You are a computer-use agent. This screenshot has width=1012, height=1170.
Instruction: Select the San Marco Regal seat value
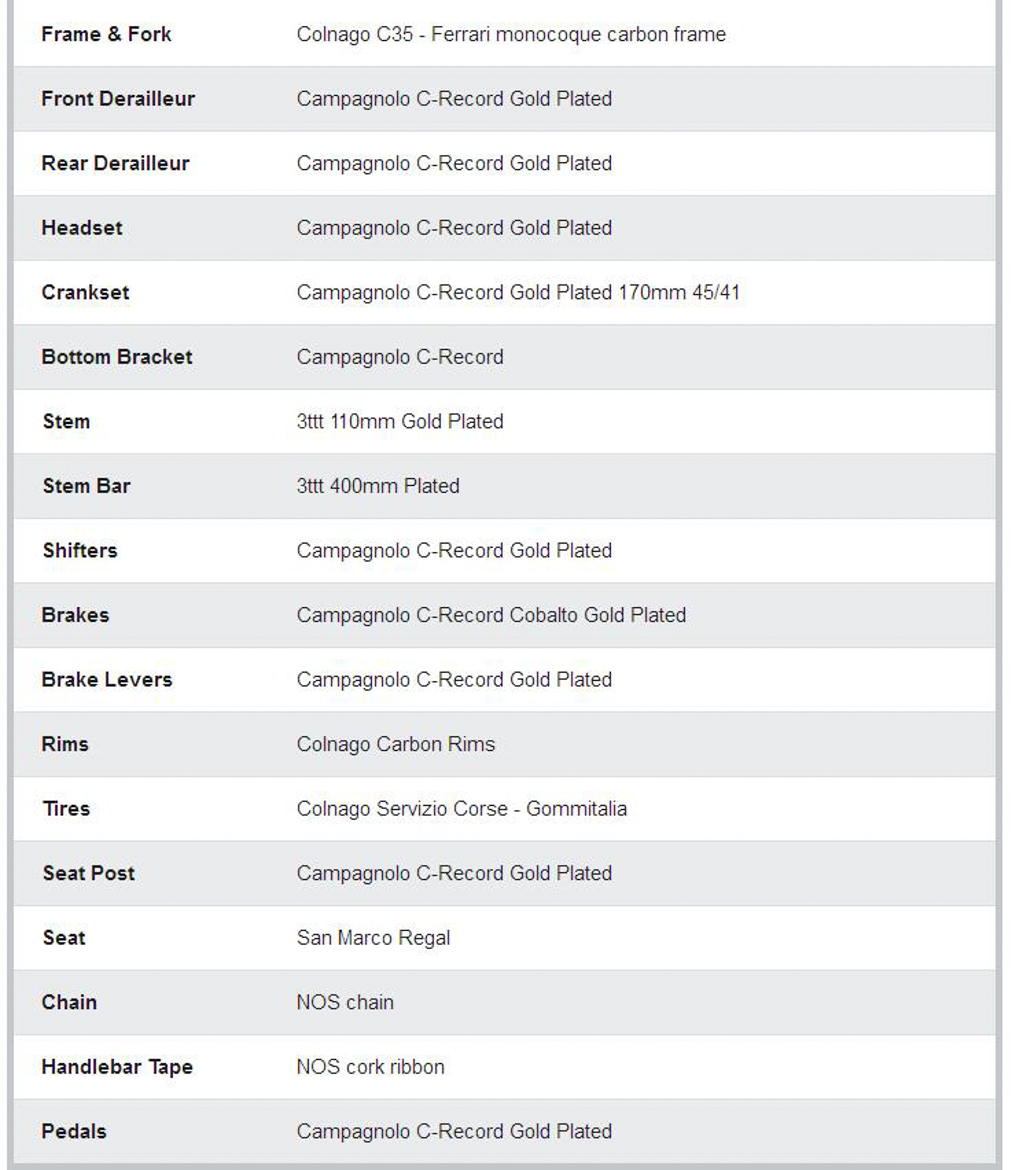click(373, 938)
